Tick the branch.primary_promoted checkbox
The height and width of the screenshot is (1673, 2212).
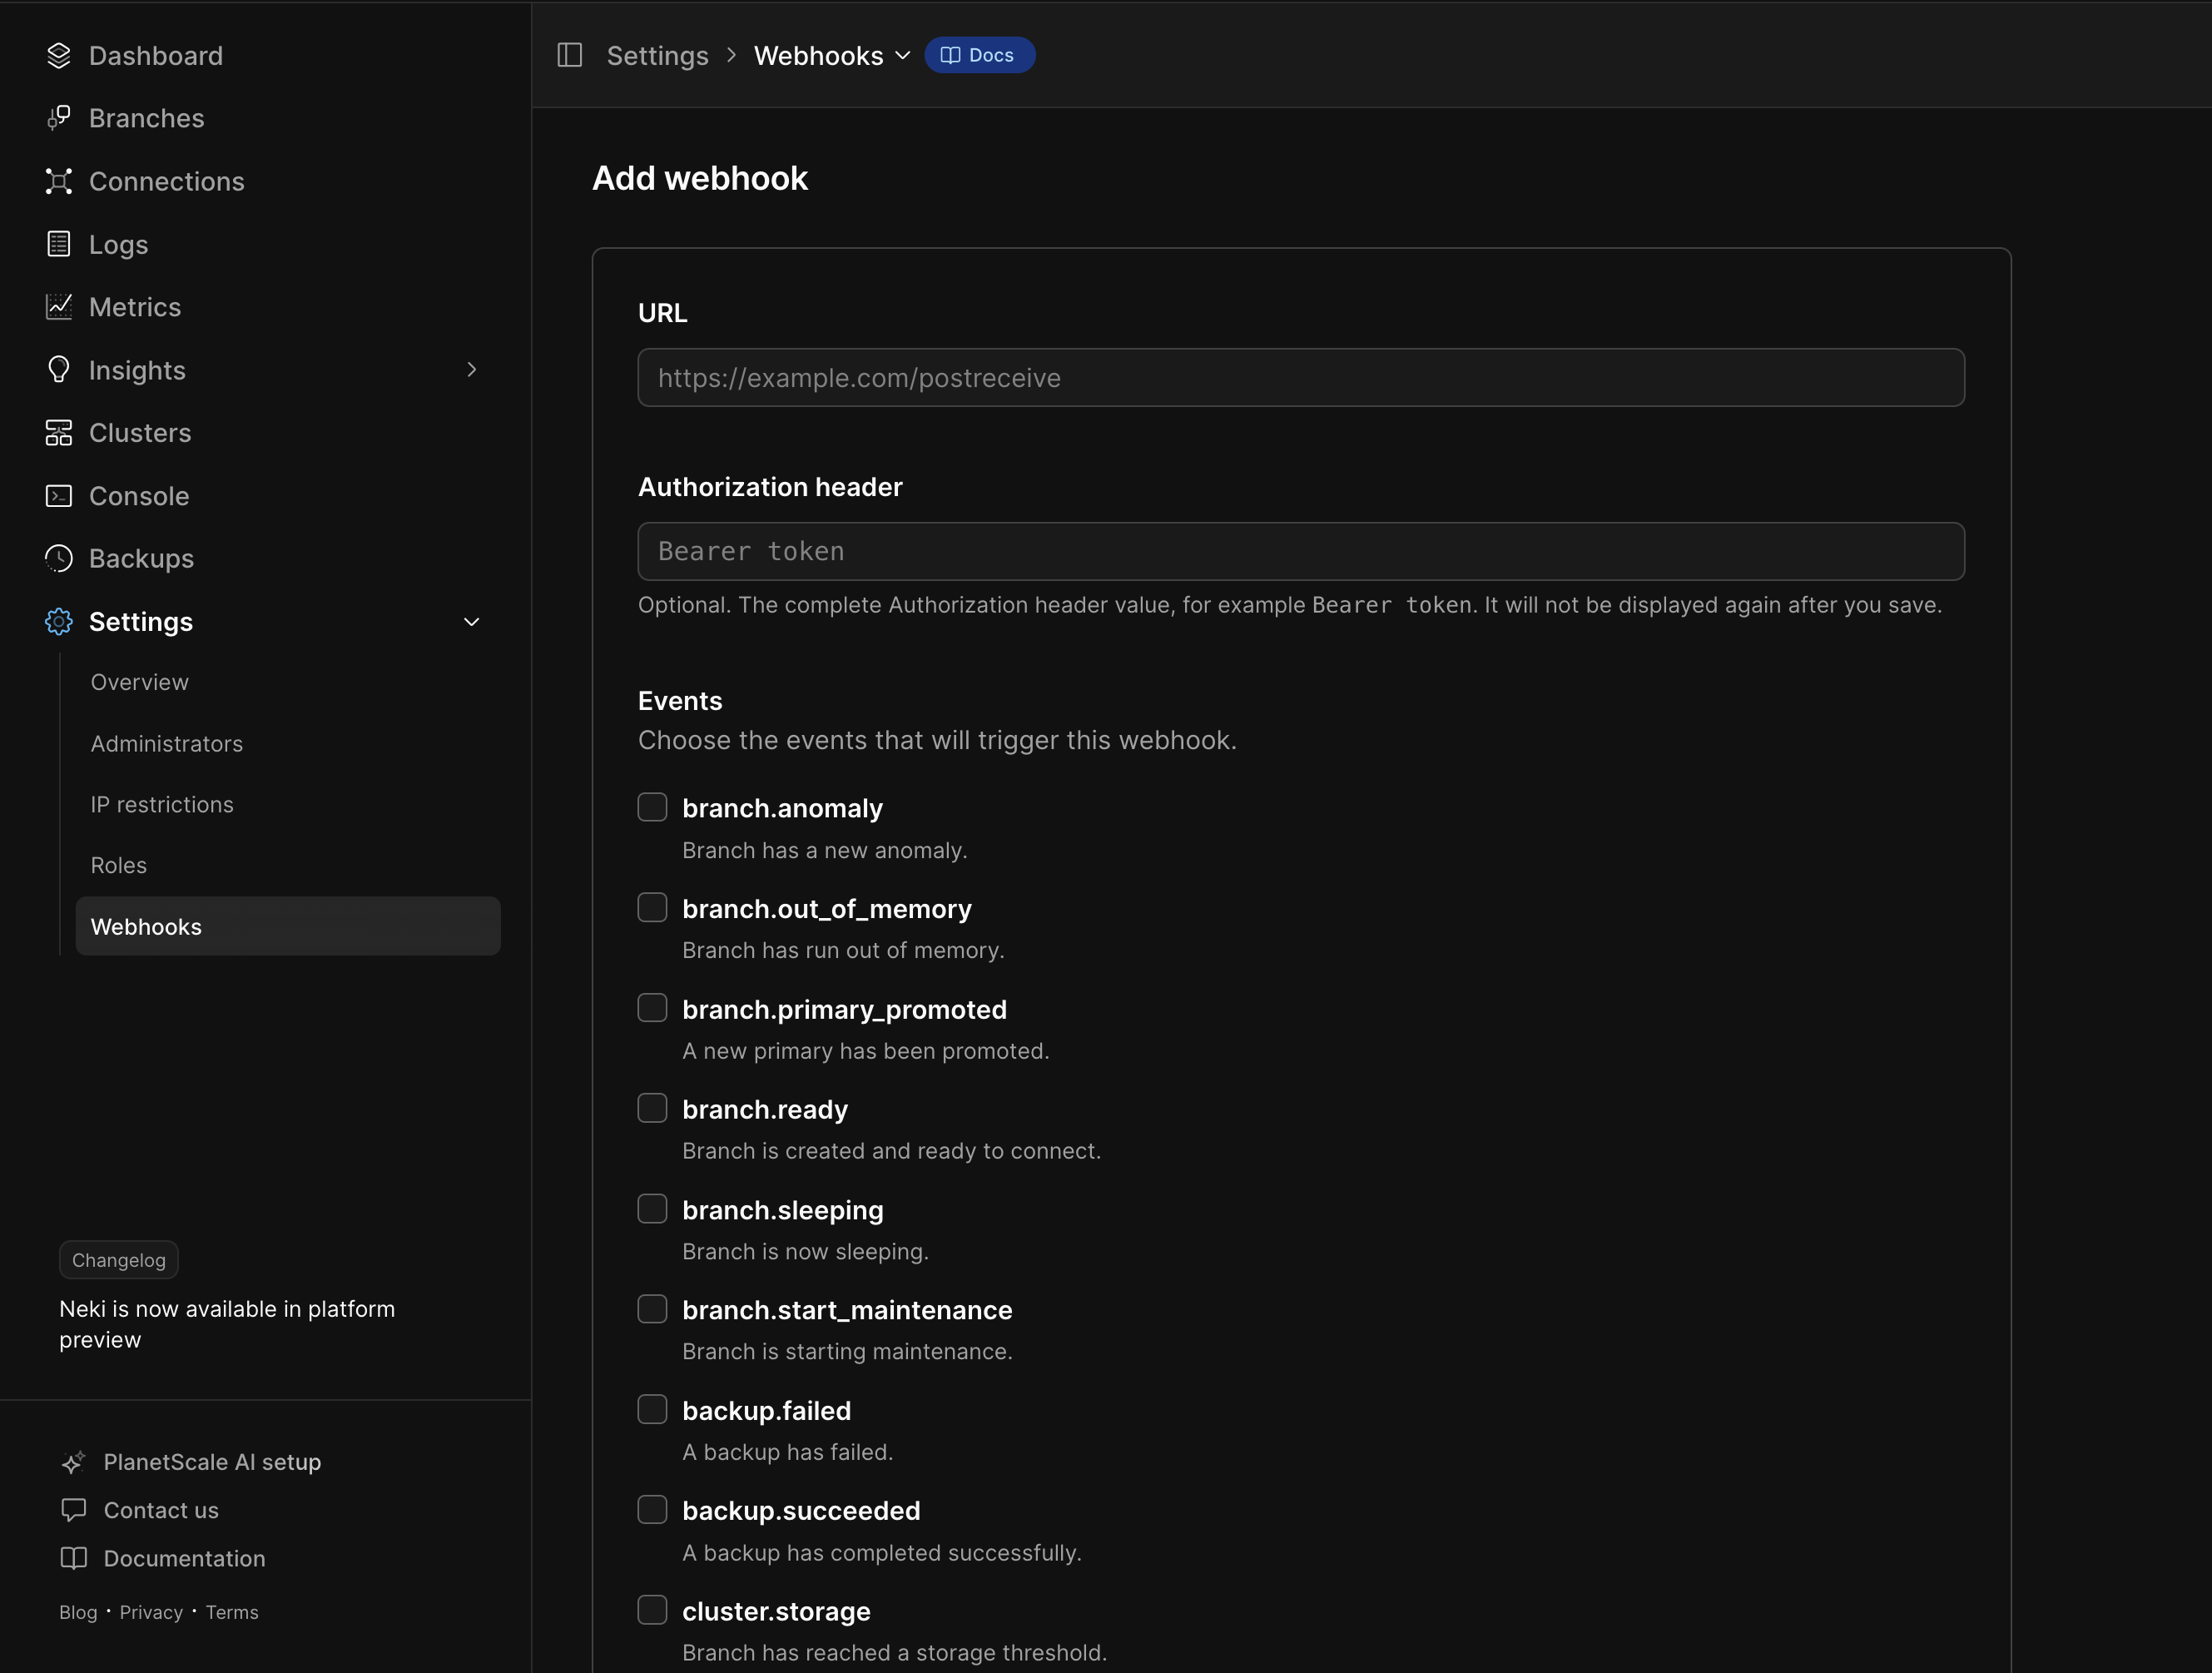point(652,1008)
